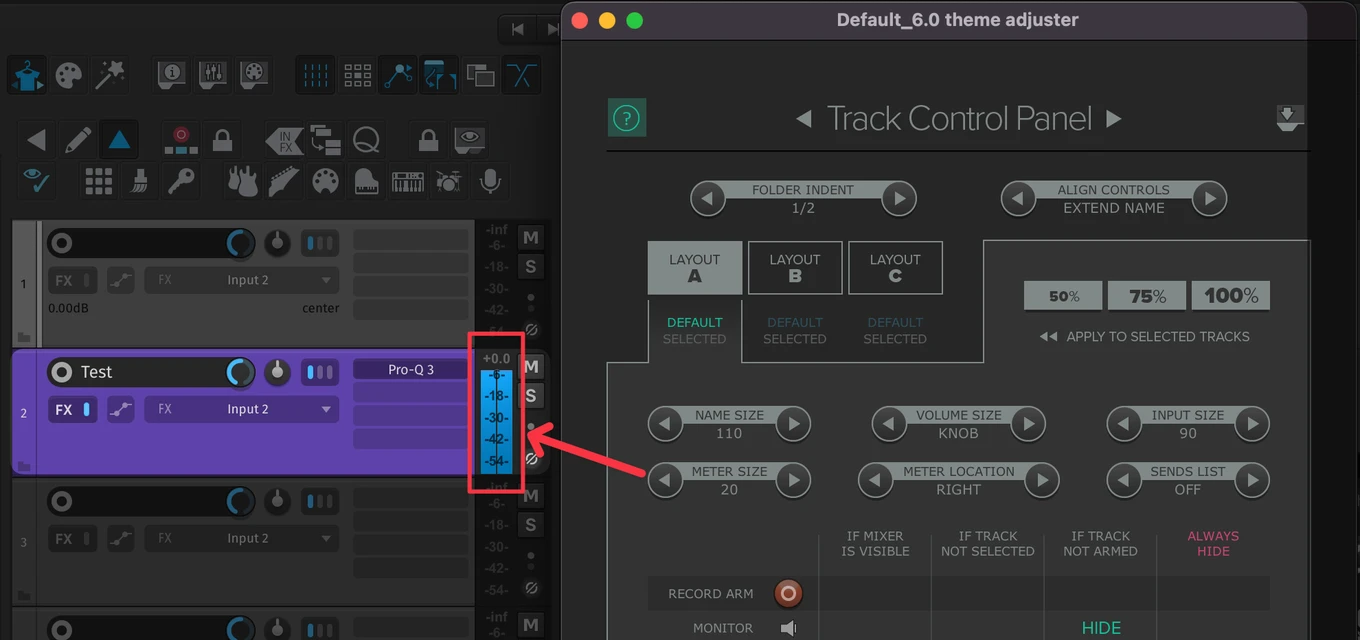Open Input 2 dropdown on Test track

[240, 409]
